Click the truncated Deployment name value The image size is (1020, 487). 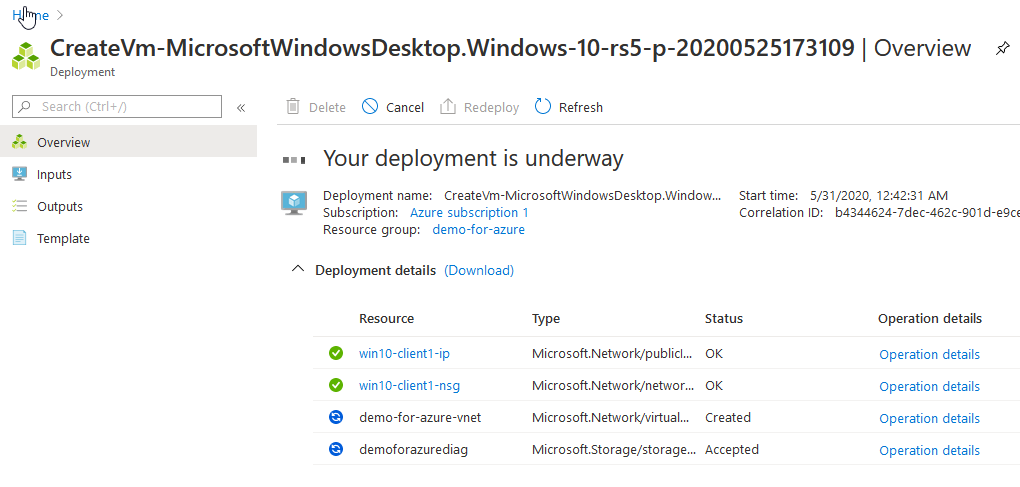(582, 195)
